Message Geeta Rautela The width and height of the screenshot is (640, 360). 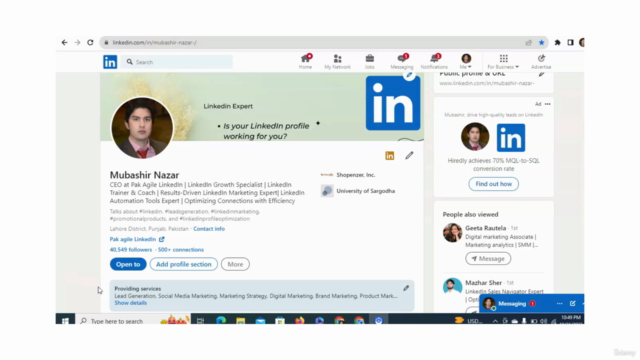click(488, 259)
